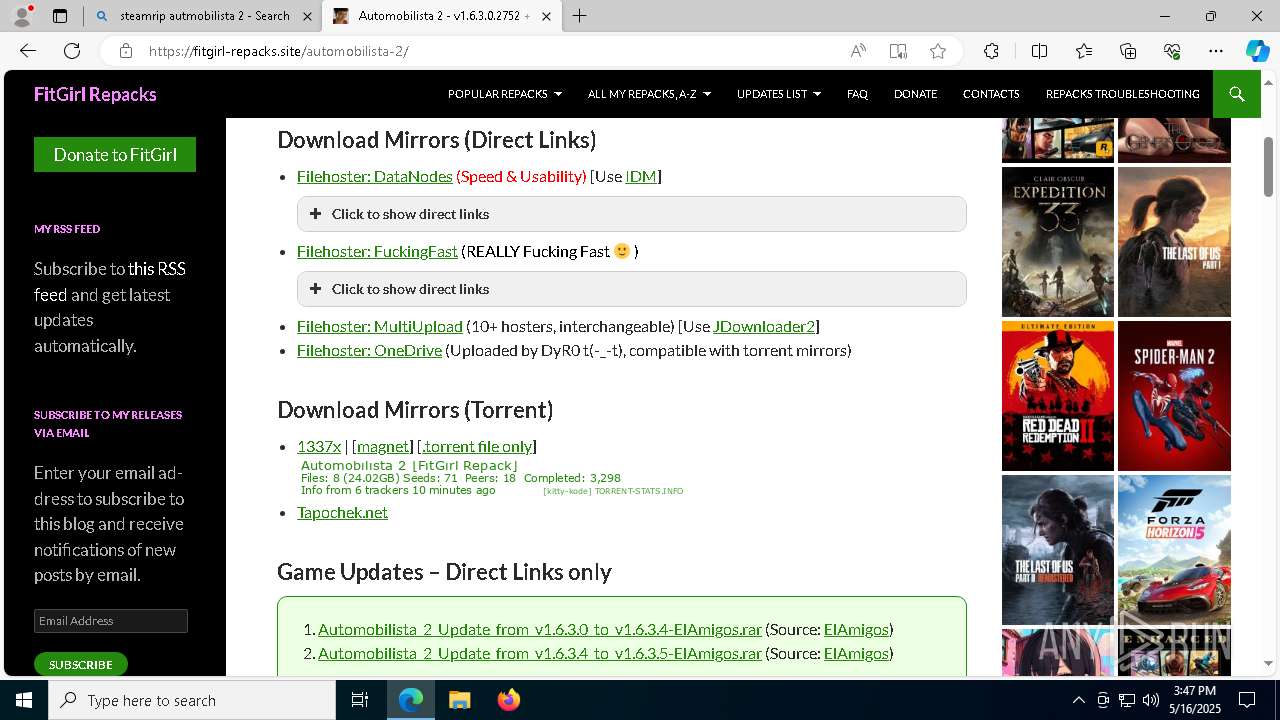Open Windows Start menu

pos(24,700)
